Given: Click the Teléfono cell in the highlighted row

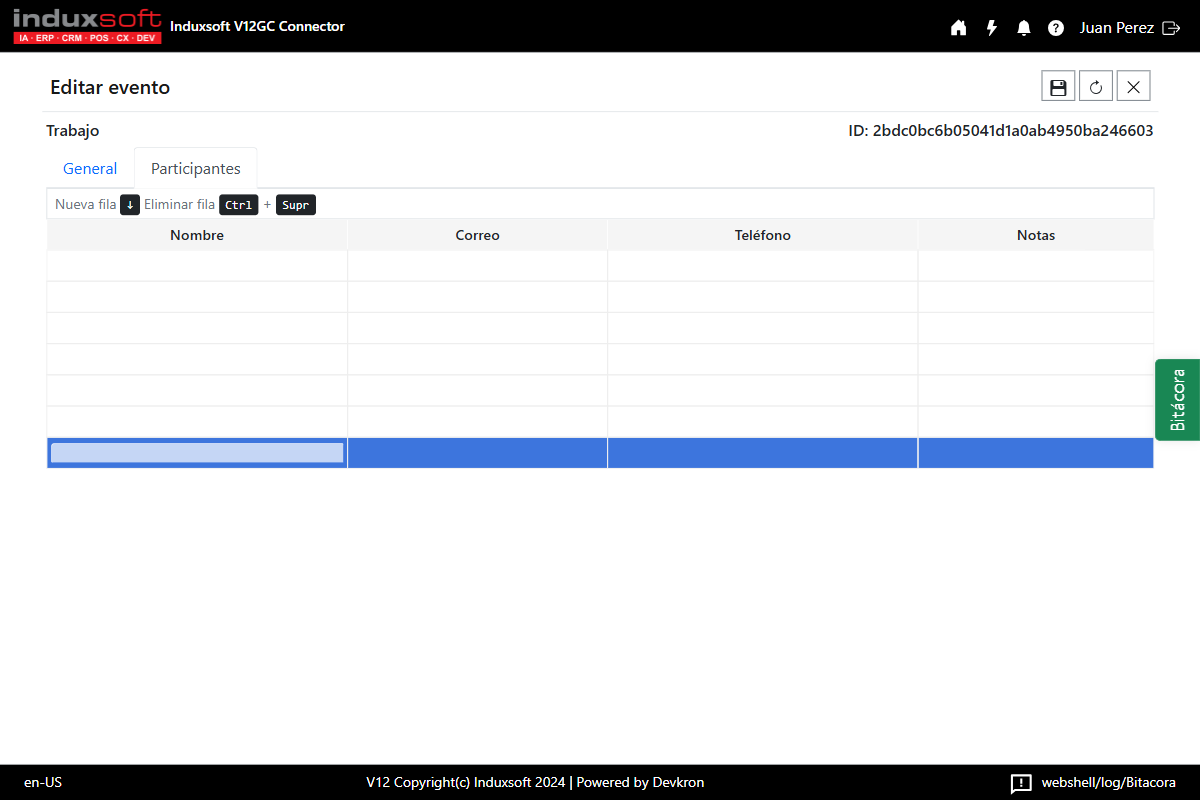Looking at the screenshot, I should point(762,453).
